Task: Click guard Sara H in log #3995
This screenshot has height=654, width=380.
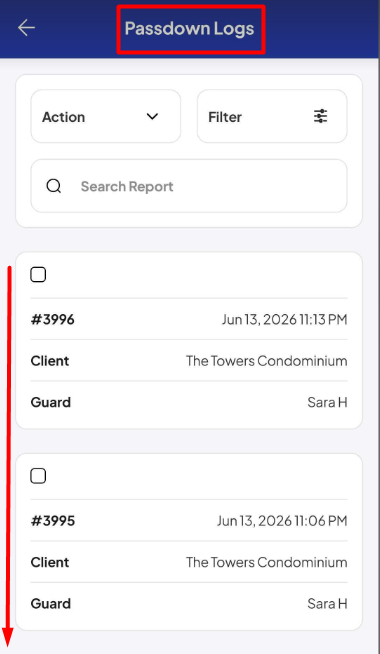Action: coord(327,604)
